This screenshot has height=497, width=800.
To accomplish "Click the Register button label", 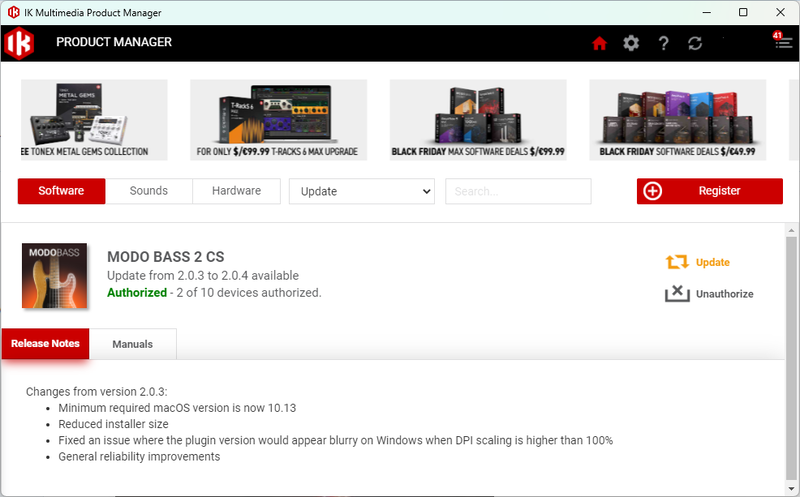I will 719,191.
